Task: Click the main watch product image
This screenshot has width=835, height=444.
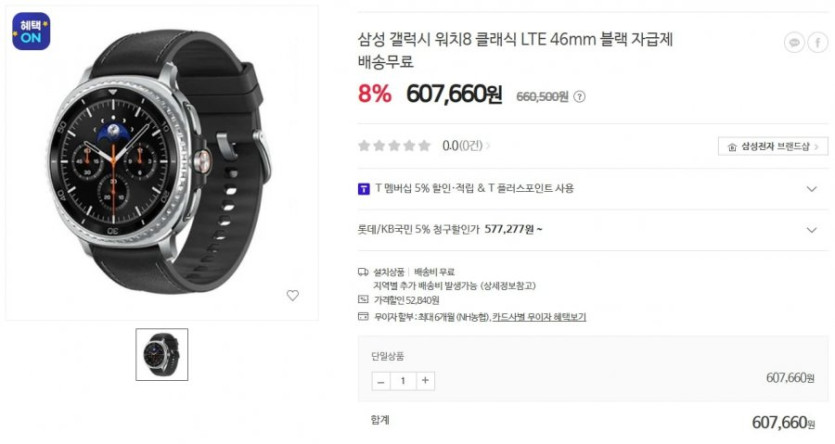Action: (x=162, y=163)
